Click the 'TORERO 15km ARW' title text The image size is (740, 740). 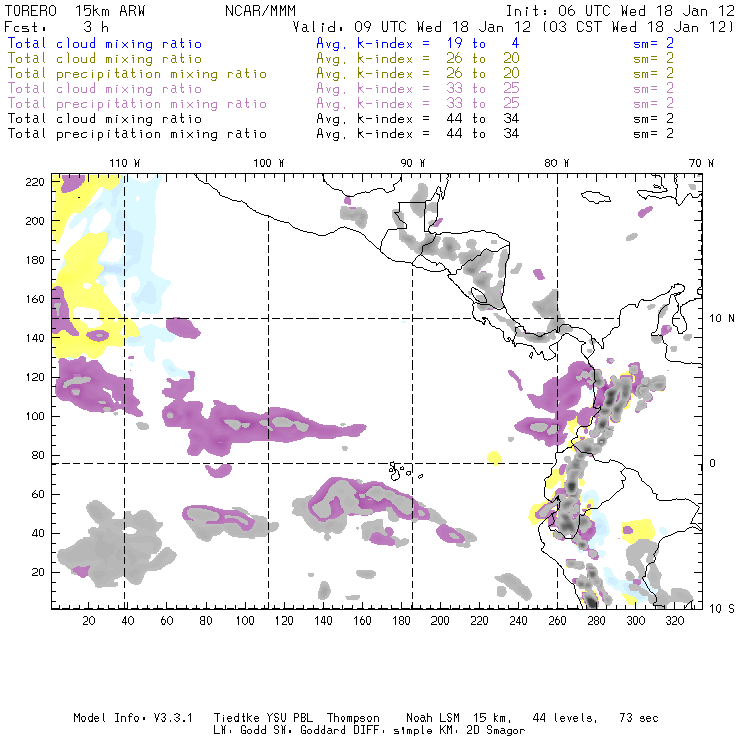[x=75, y=11]
